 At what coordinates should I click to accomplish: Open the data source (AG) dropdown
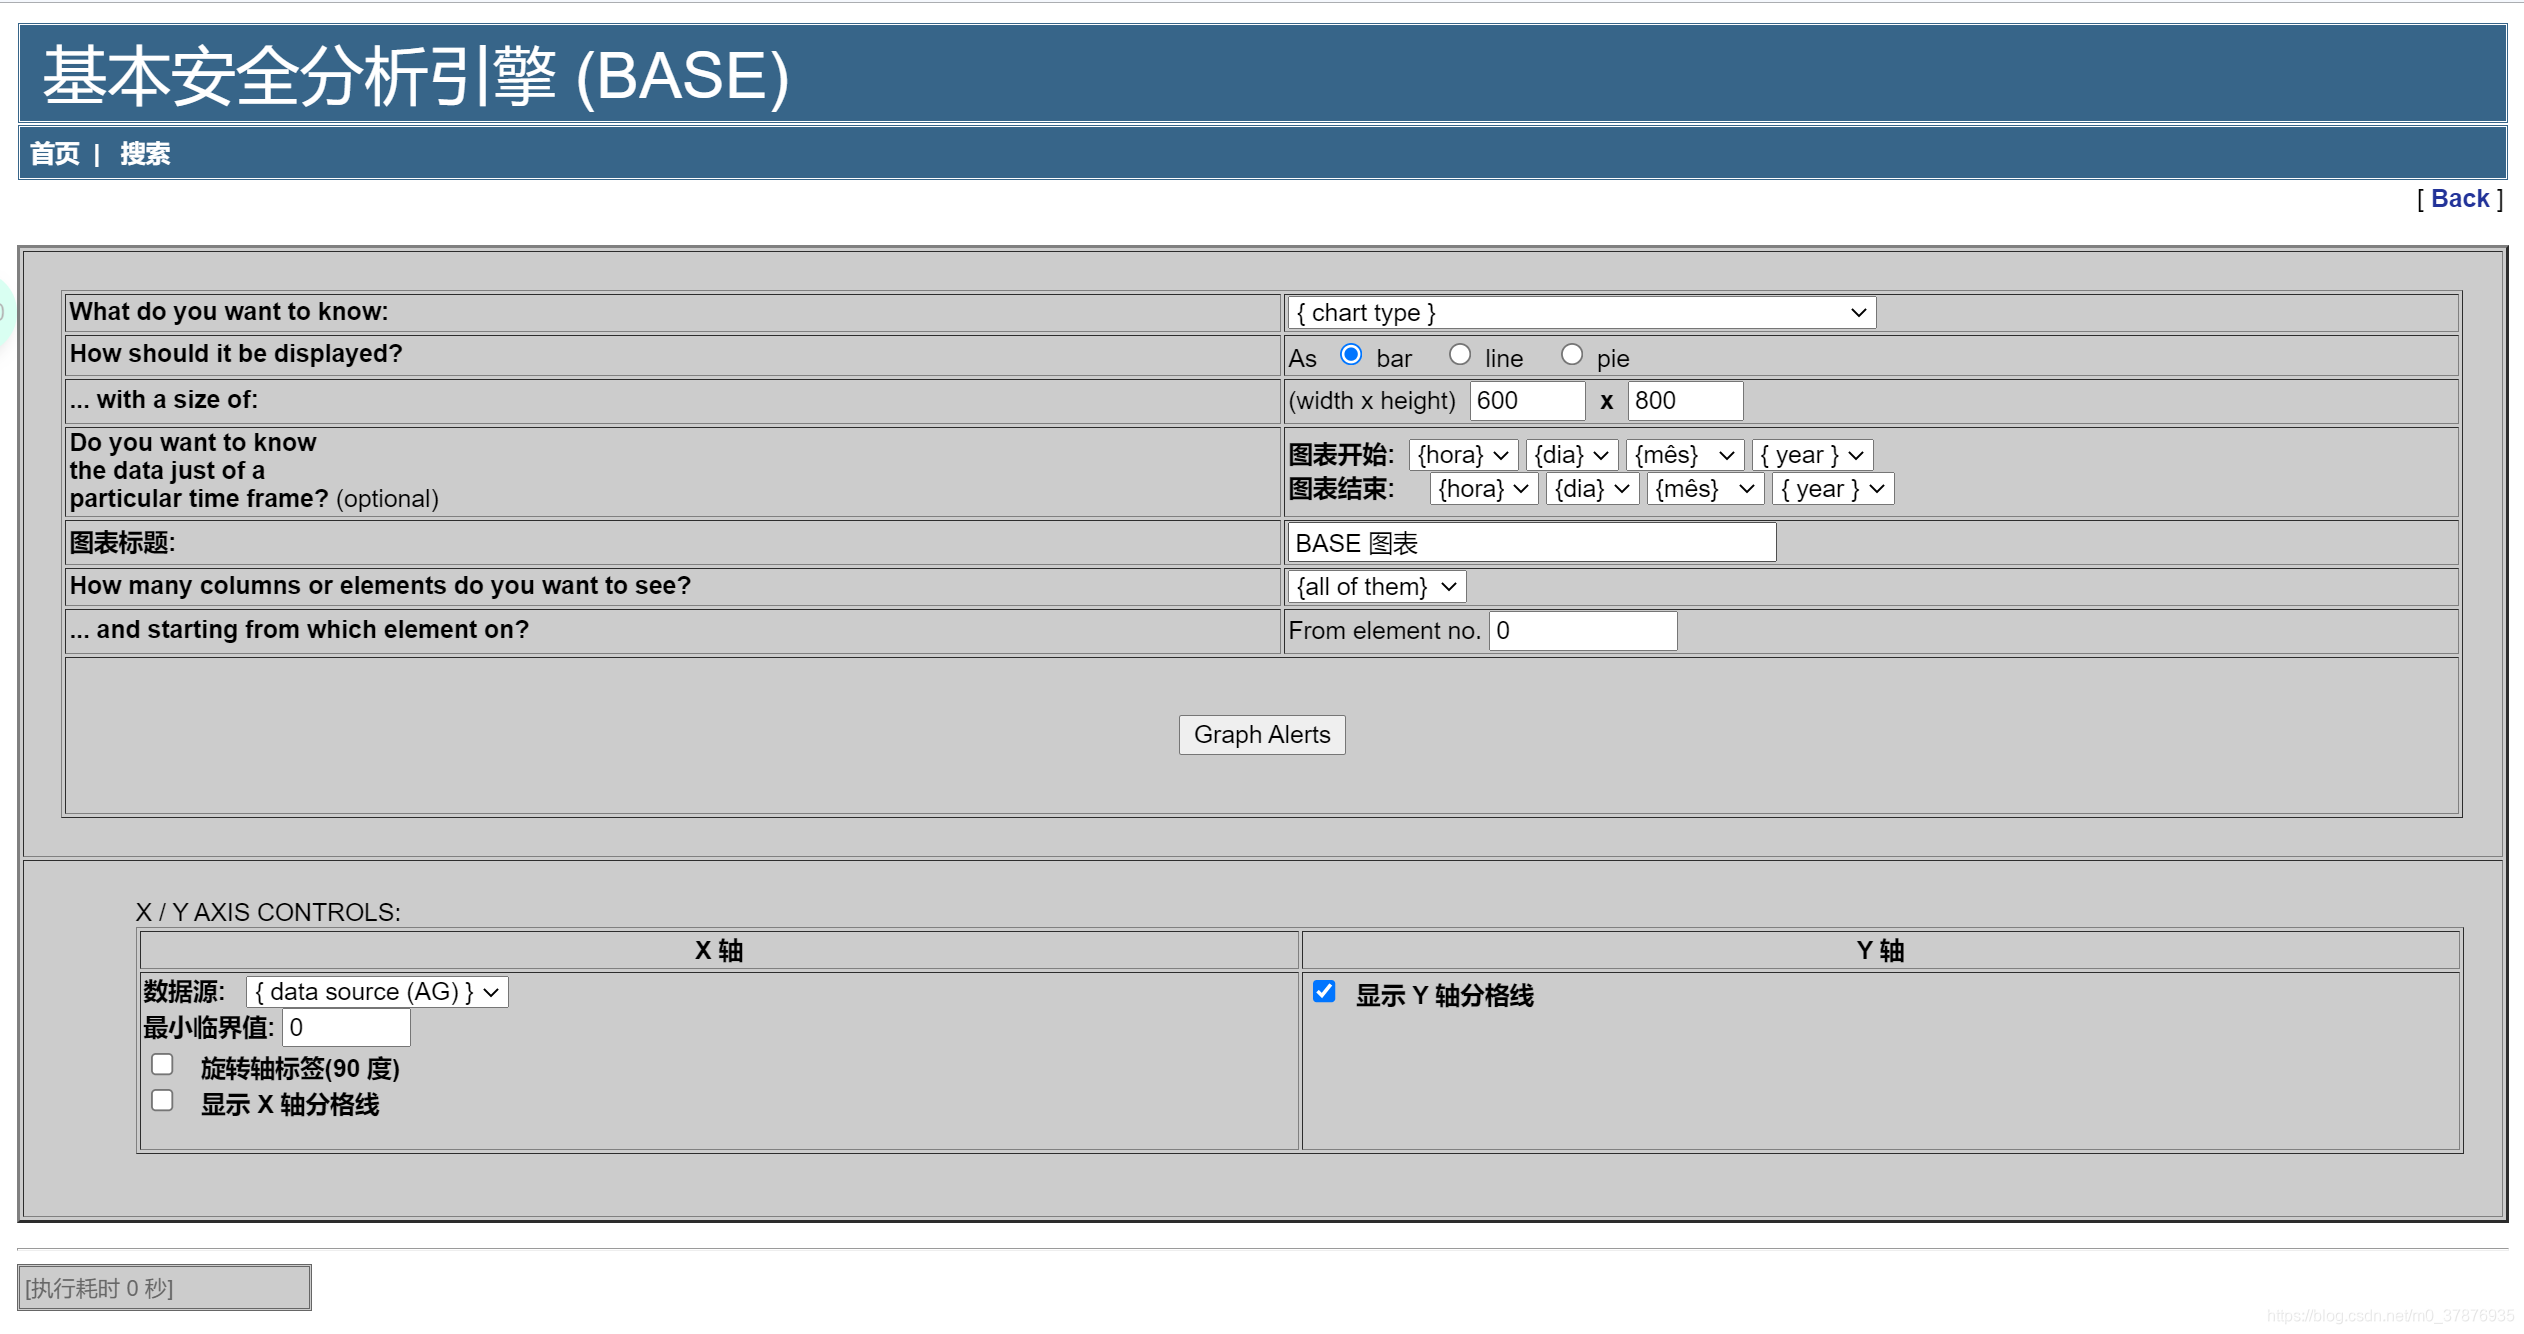pyautogui.click(x=376, y=992)
